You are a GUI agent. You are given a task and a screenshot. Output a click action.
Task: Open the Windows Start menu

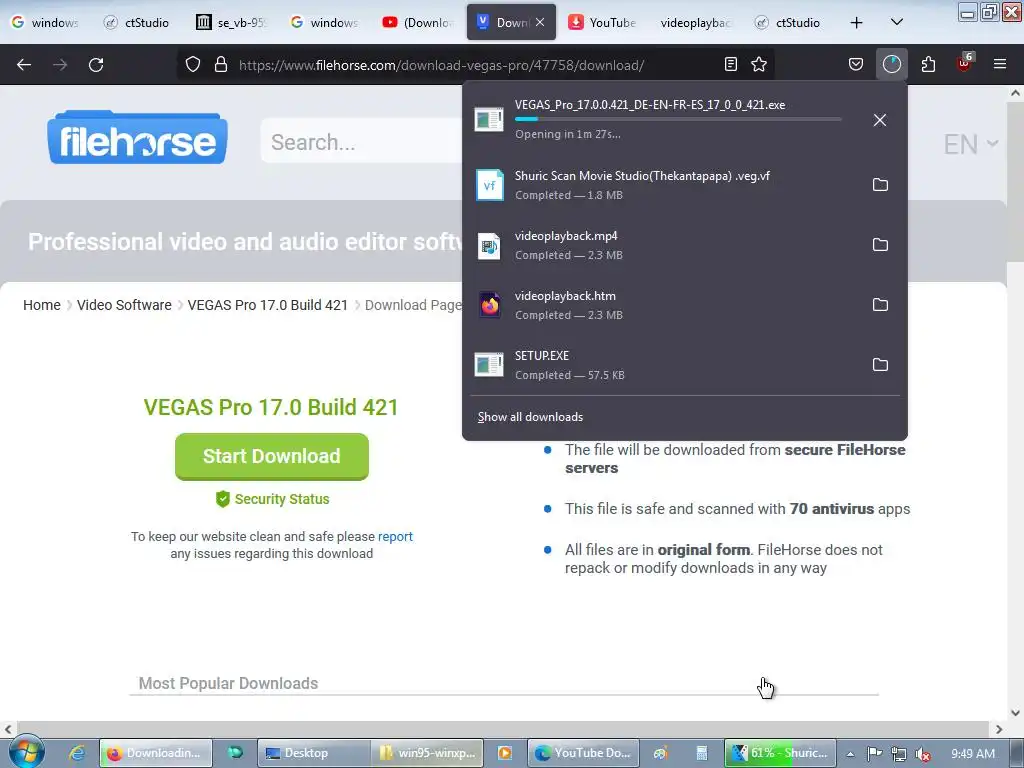click(x=26, y=752)
